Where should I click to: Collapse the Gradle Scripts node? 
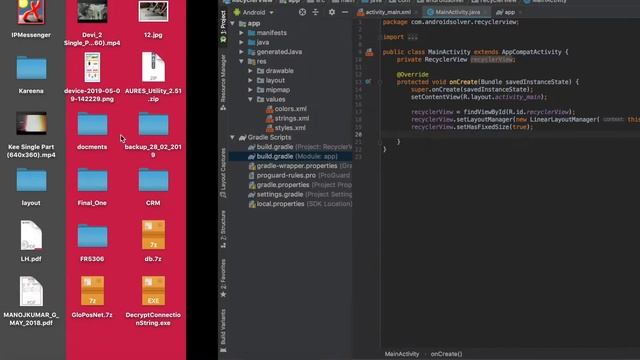232,138
